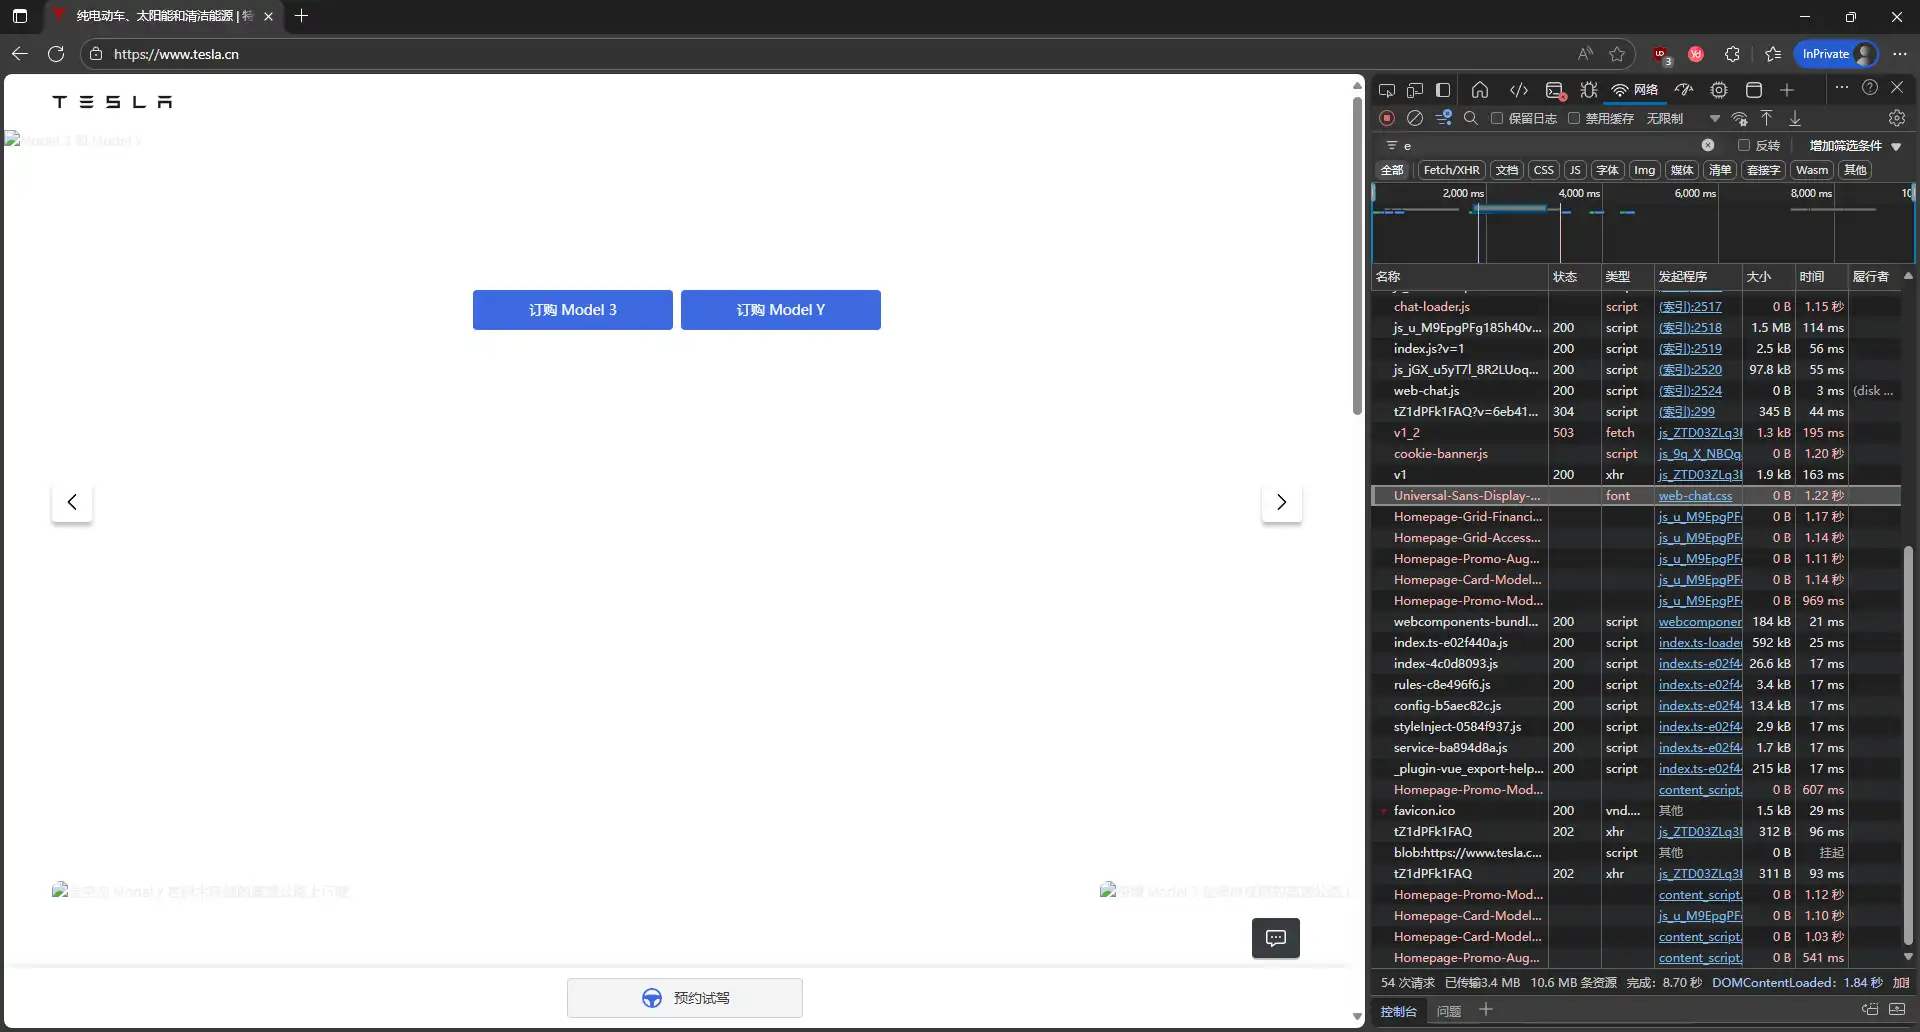The image size is (1920, 1032).
Task: Export HAR file download arrow icon
Action: tap(1795, 118)
